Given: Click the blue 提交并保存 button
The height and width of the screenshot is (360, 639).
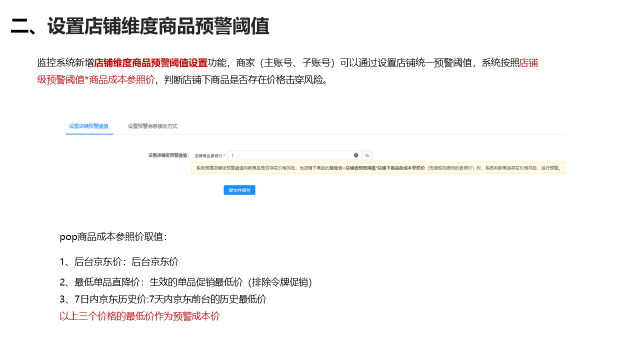Looking at the screenshot, I should pyautogui.click(x=239, y=190).
